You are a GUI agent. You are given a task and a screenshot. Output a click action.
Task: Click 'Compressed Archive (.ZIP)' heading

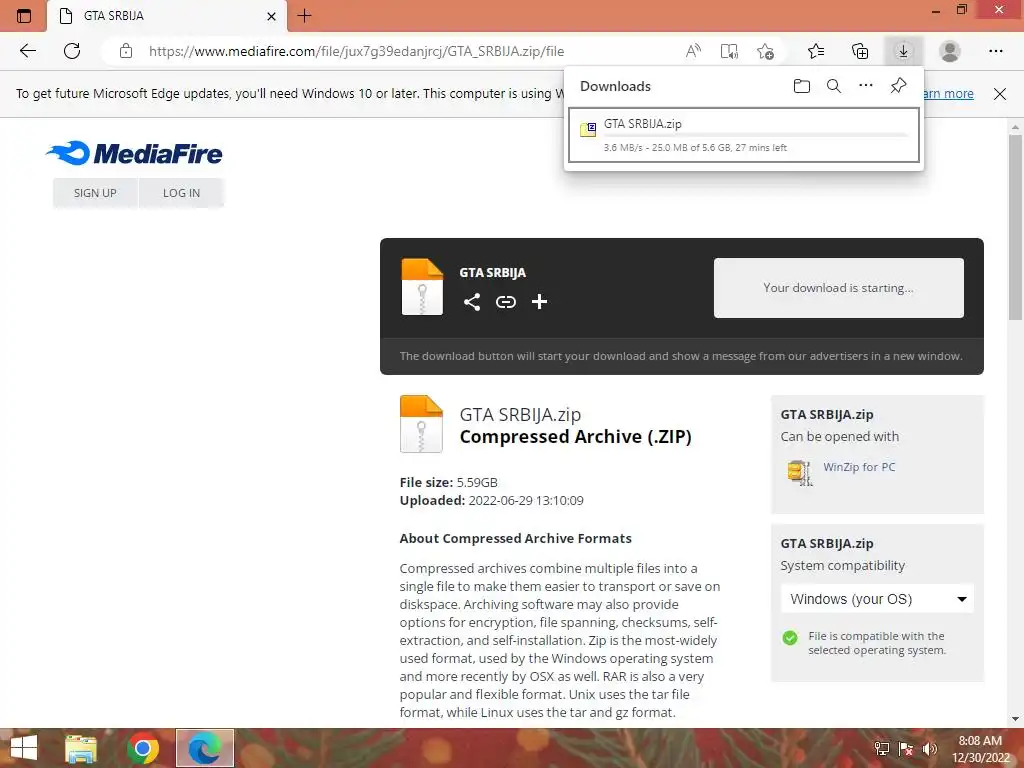point(575,437)
